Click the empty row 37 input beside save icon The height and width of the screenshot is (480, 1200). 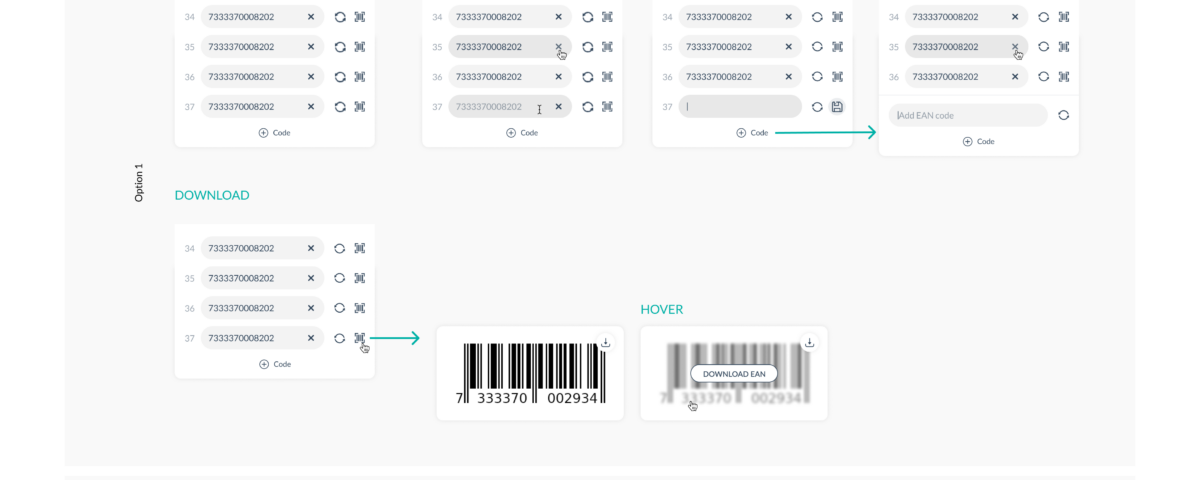(x=739, y=107)
